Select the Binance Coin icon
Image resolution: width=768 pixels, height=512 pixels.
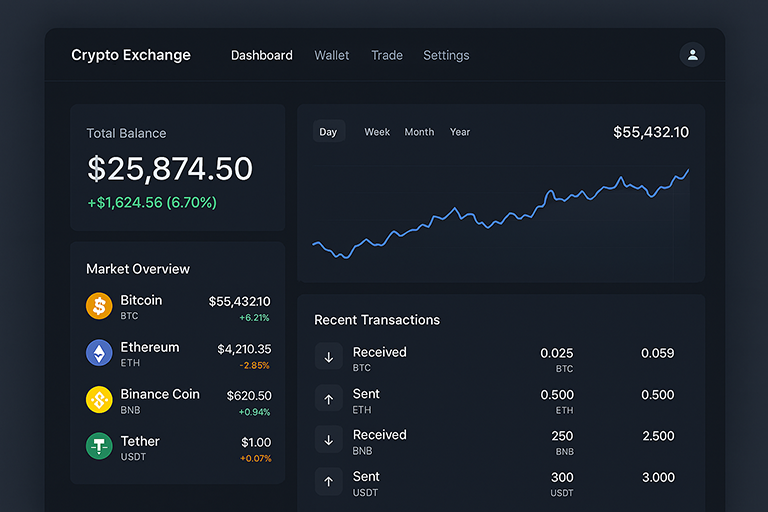click(x=99, y=400)
